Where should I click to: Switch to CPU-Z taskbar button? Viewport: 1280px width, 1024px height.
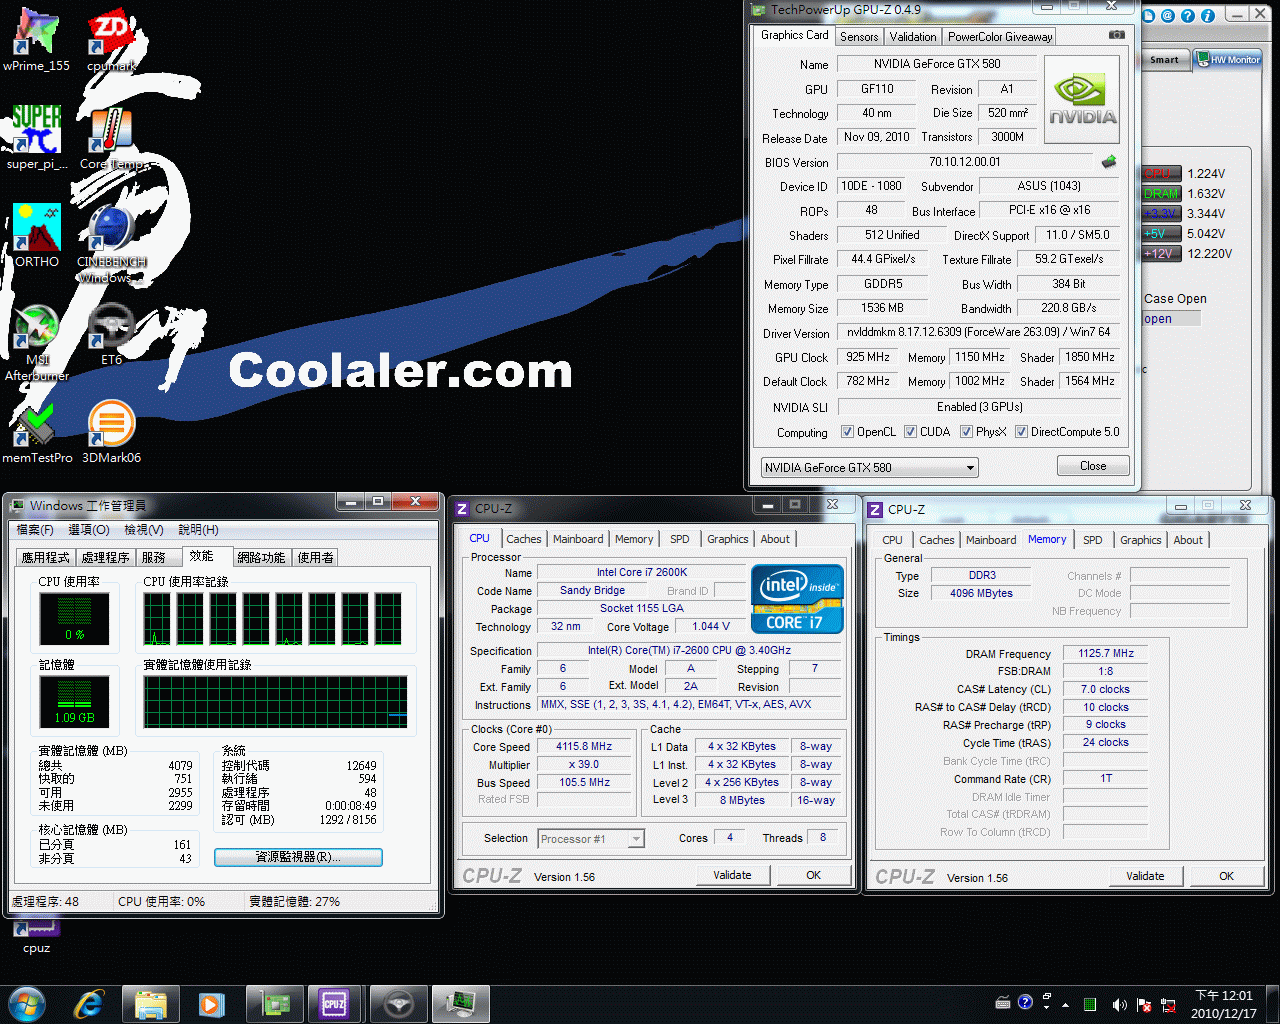(x=334, y=1004)
